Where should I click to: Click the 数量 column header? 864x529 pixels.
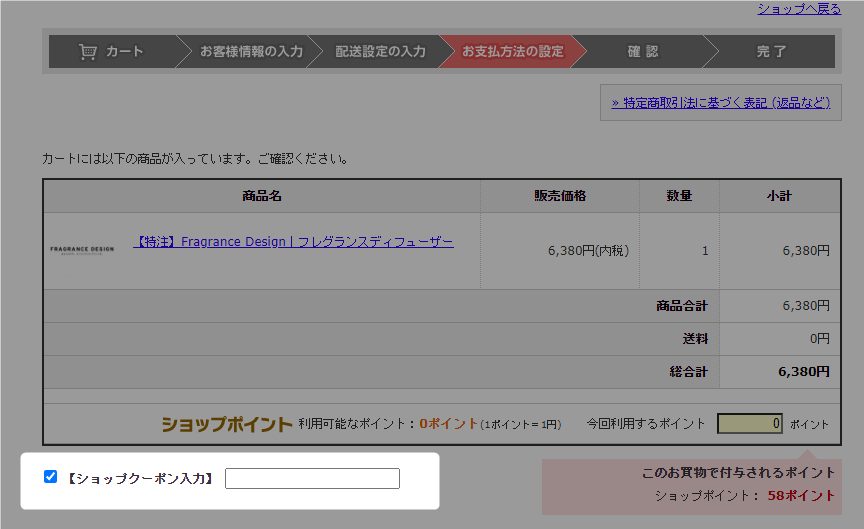click(x=679, y=196)
